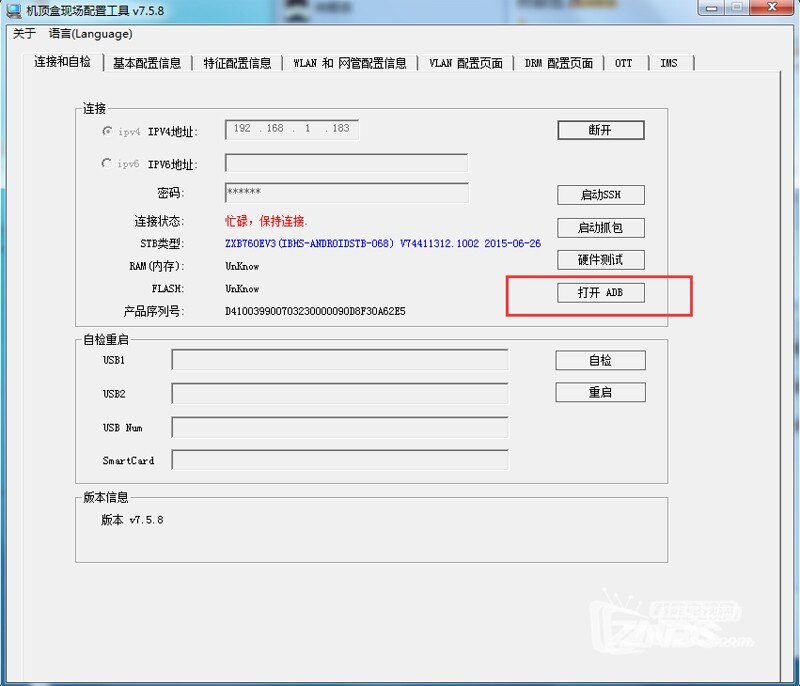Image resolution: width=800 pixels, height=686 pixels.
Task: Click the 打开 ADB button
Action: point(601,292)
